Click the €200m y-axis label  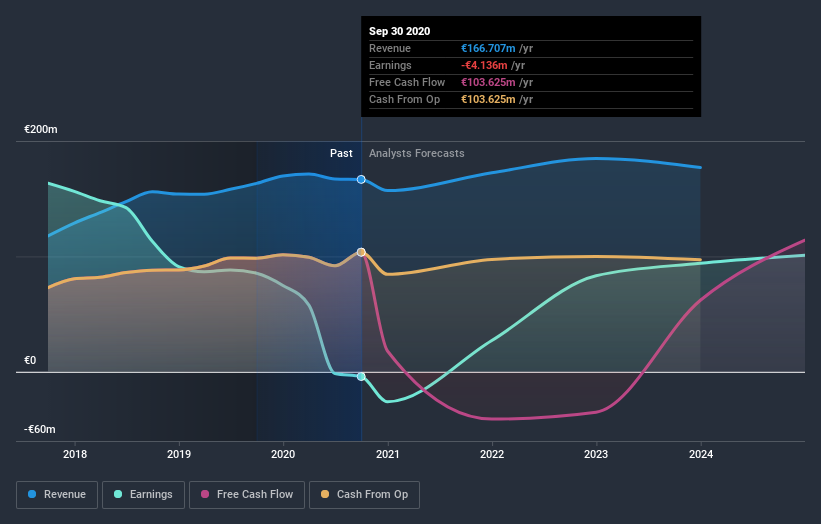pyautogui.click(x=41, y=129)
